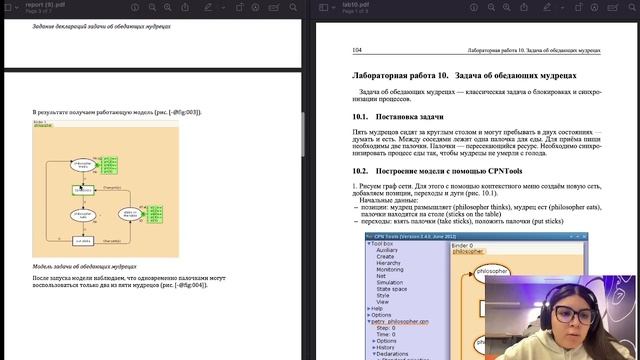
Task: Click 'Simulation' row in CPN Tools figure
Action: (389, 282)
